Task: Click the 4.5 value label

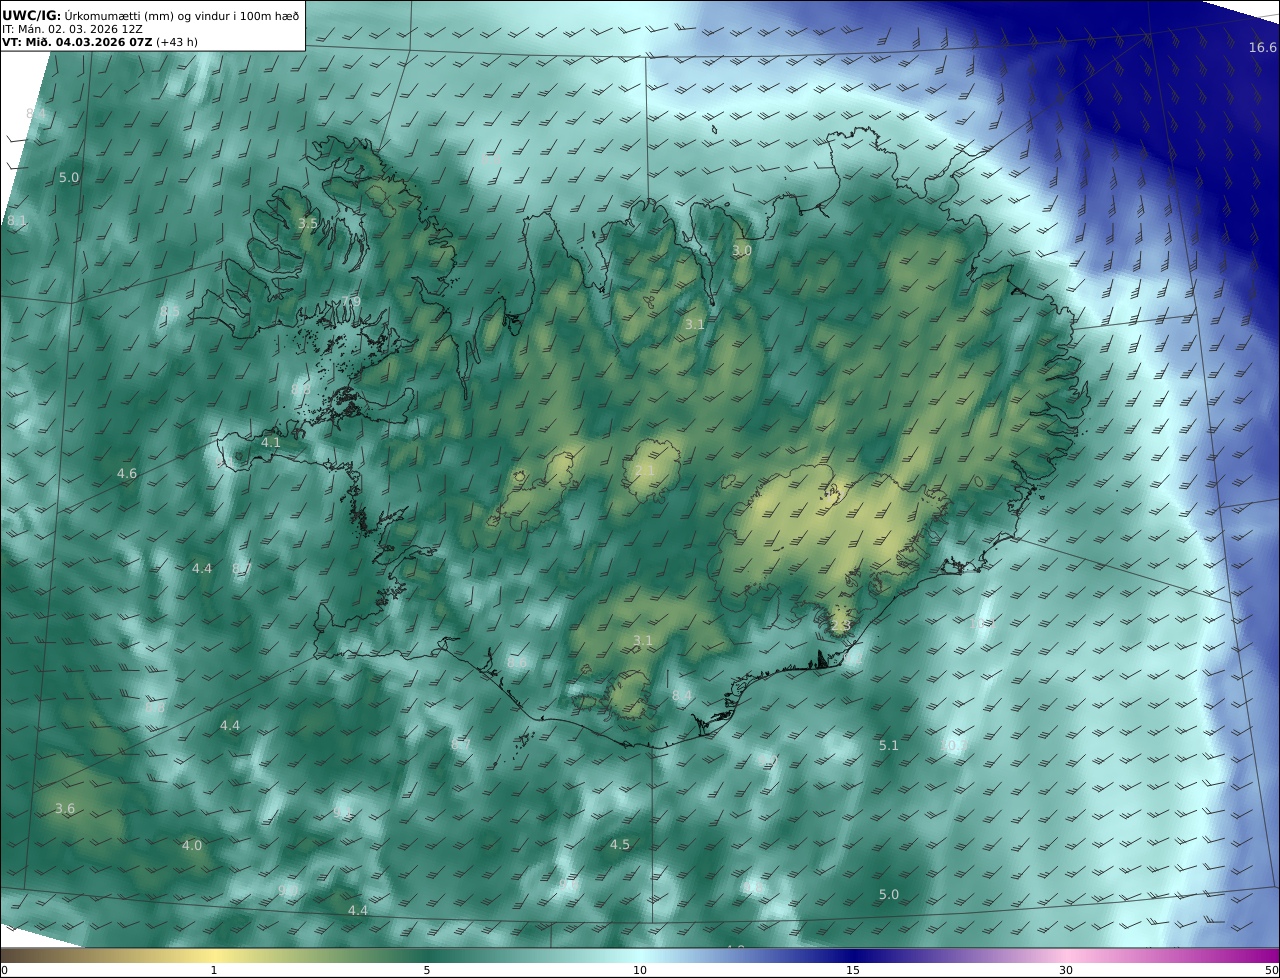Action: click(x=620, y=845)
